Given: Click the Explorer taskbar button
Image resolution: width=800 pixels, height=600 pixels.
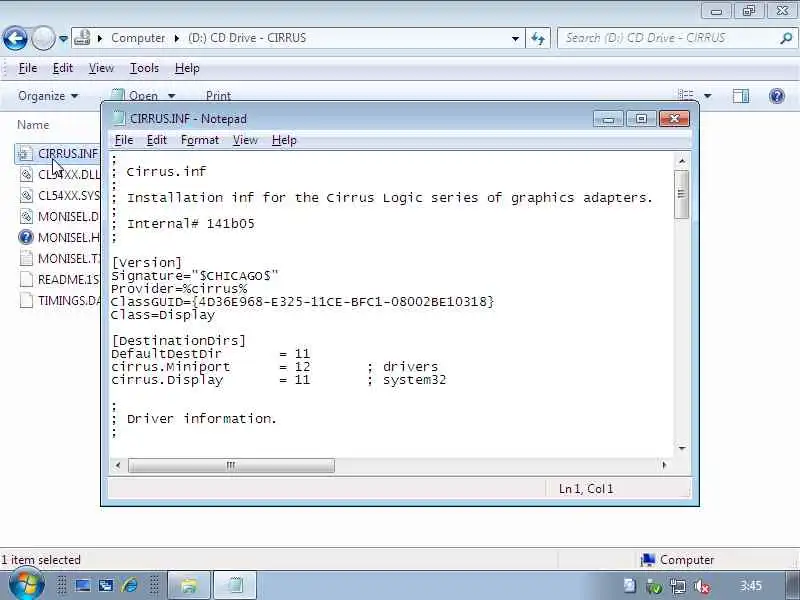Looking at the screenshot, I should (189, 585).
